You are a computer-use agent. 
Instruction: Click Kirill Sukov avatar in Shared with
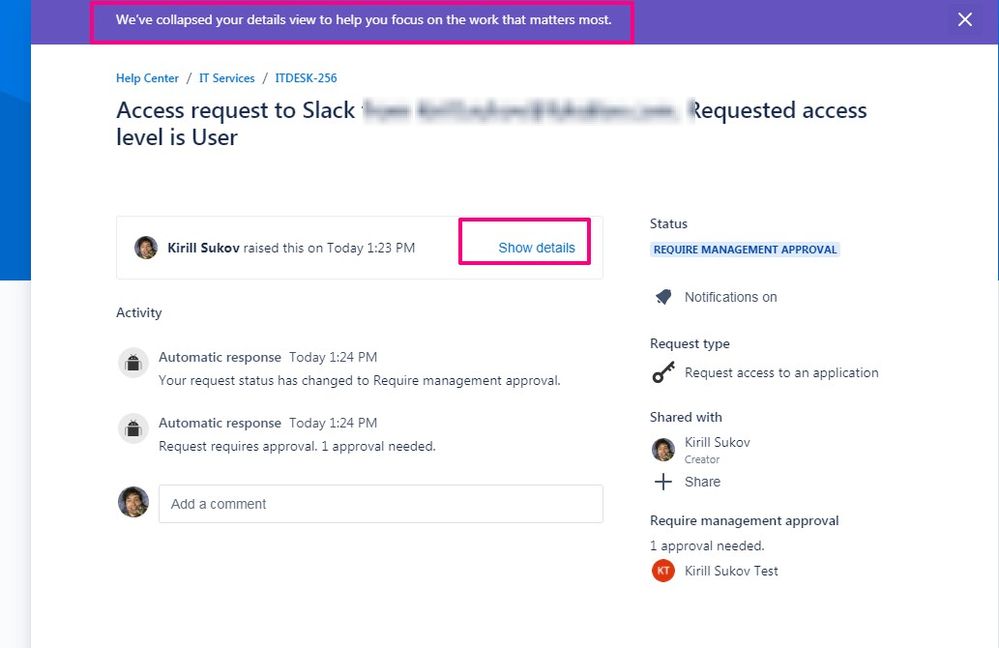(663, 449)
